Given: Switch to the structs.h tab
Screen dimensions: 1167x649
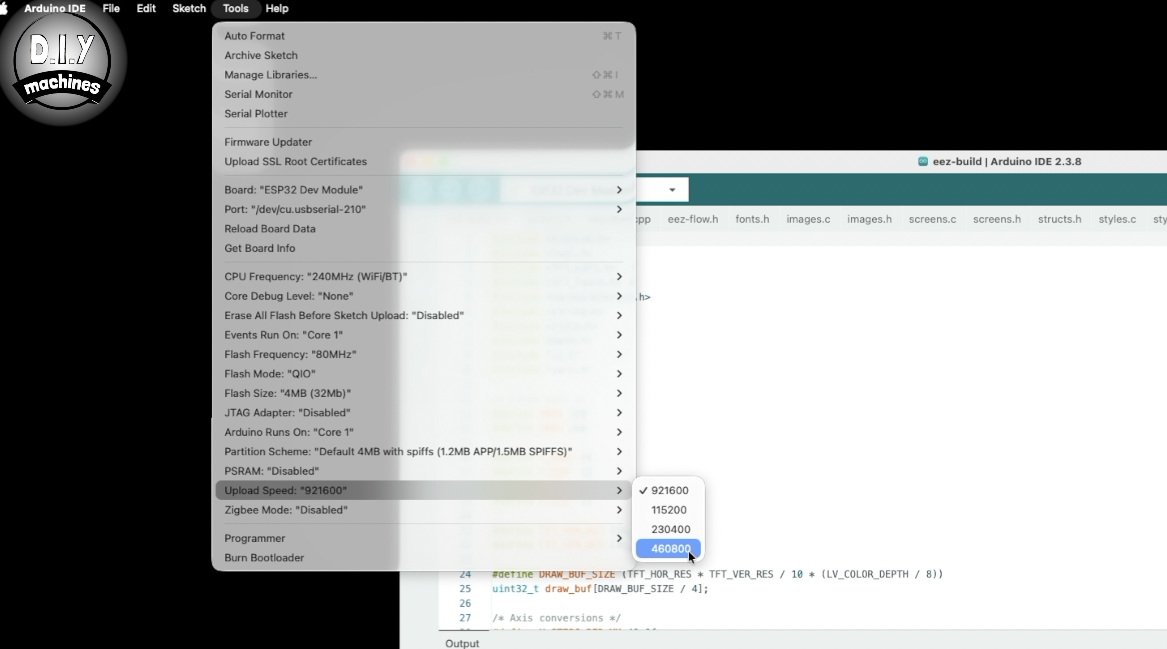Looking at the screenshot, I should [x=1060, y=219].
